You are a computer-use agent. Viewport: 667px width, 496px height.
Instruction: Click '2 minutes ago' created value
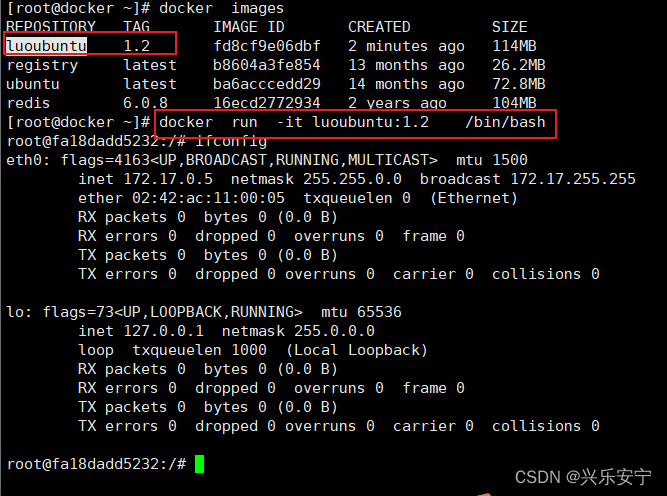point(406,46)
